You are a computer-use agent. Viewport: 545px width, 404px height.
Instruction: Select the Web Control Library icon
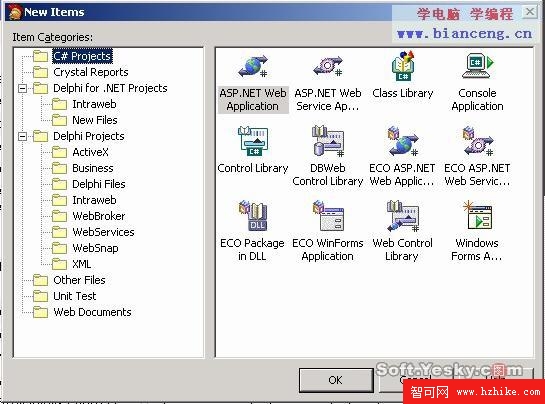(403, 216)
